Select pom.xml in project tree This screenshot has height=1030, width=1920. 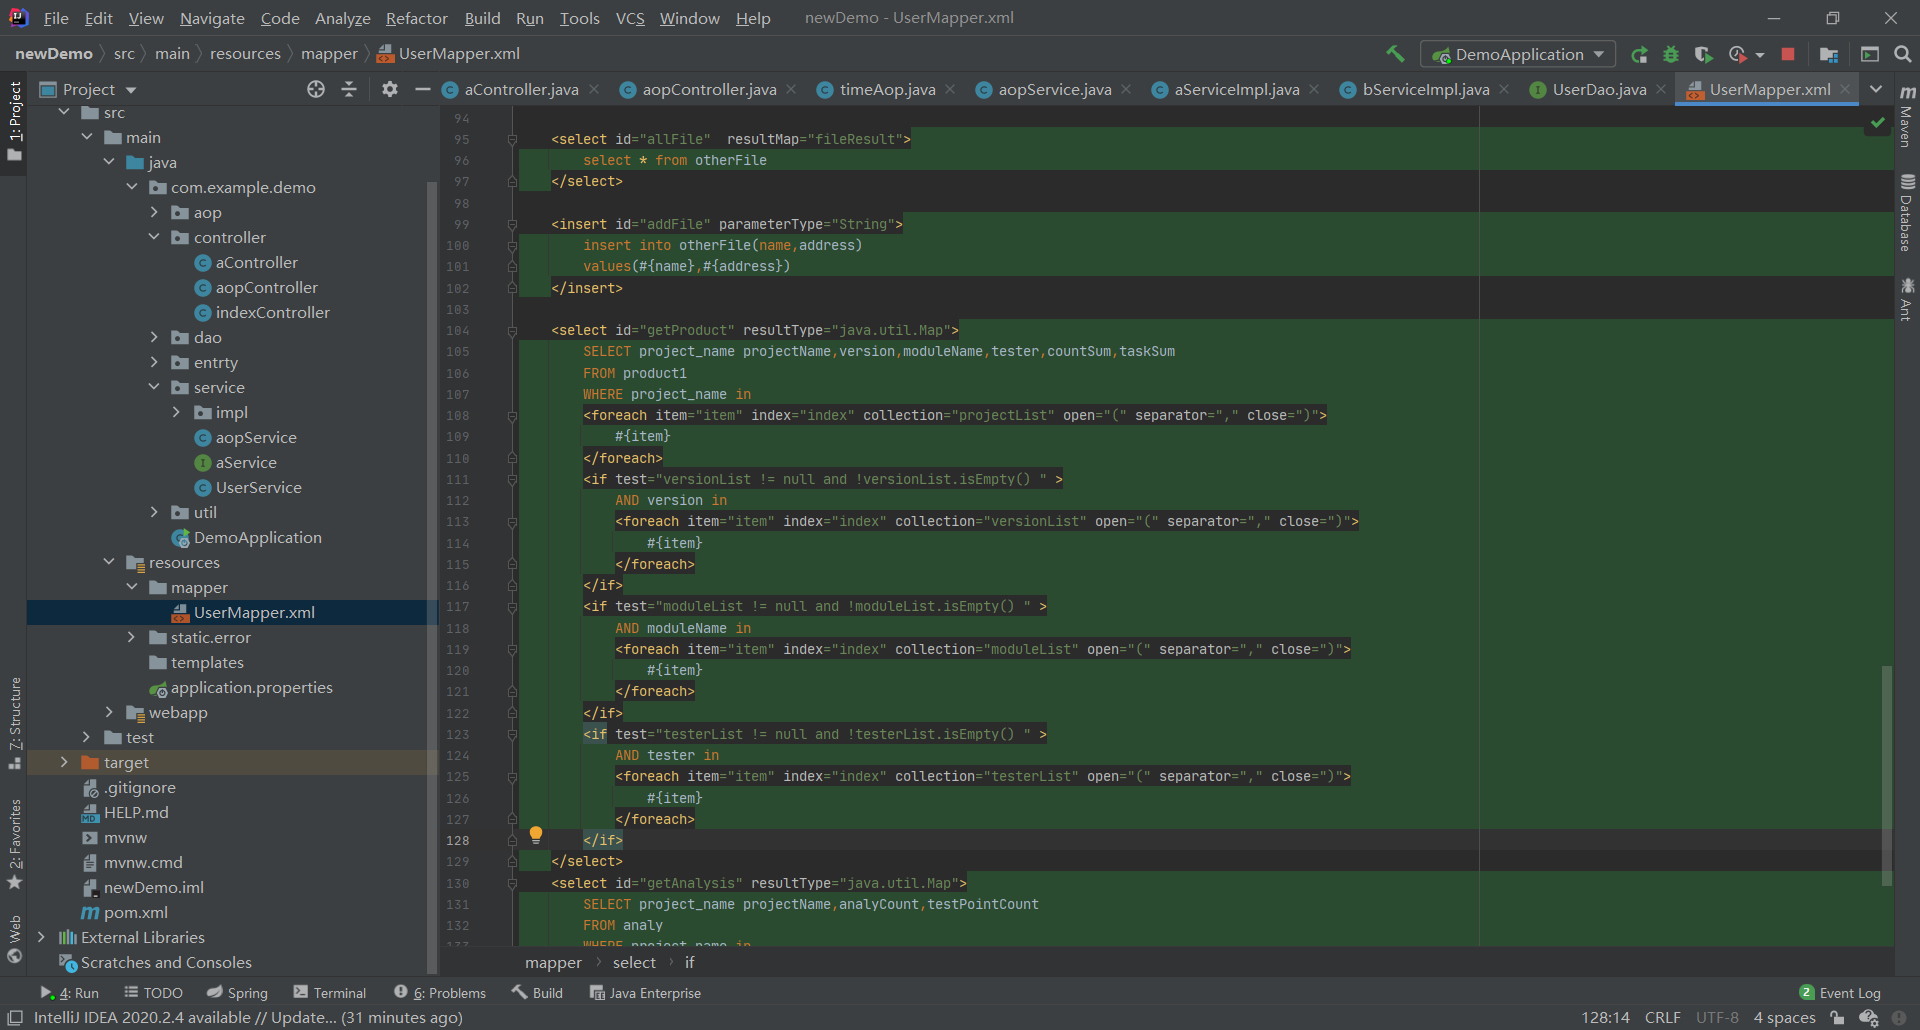tap(135, 912)
